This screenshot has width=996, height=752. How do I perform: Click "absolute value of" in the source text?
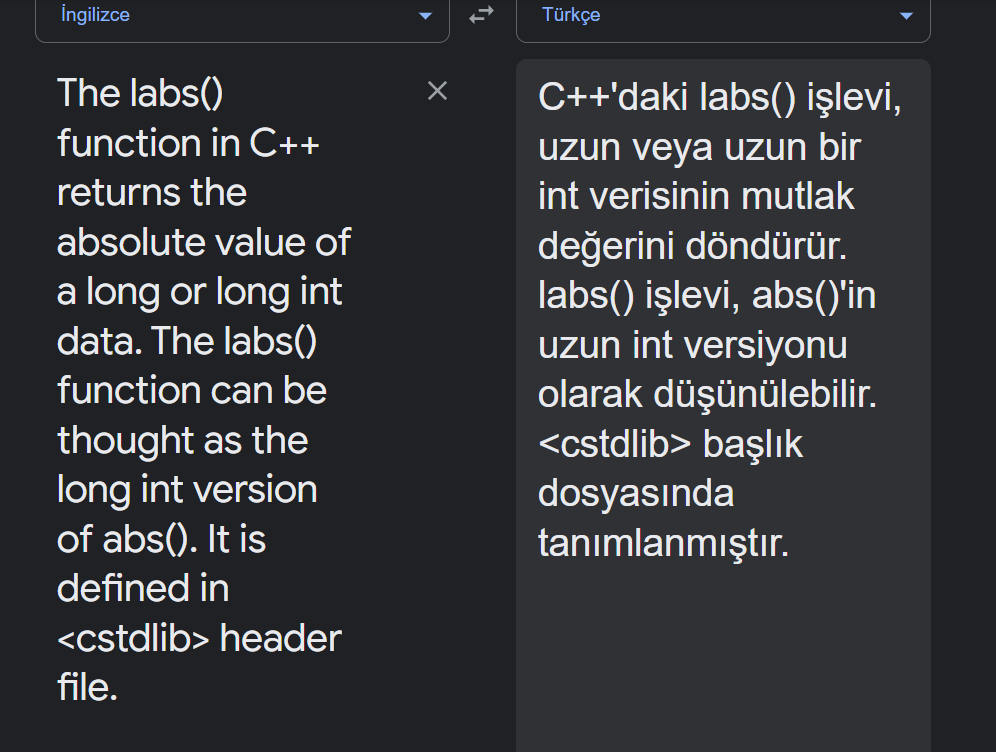pyautogui.click(x=204, y=242)
